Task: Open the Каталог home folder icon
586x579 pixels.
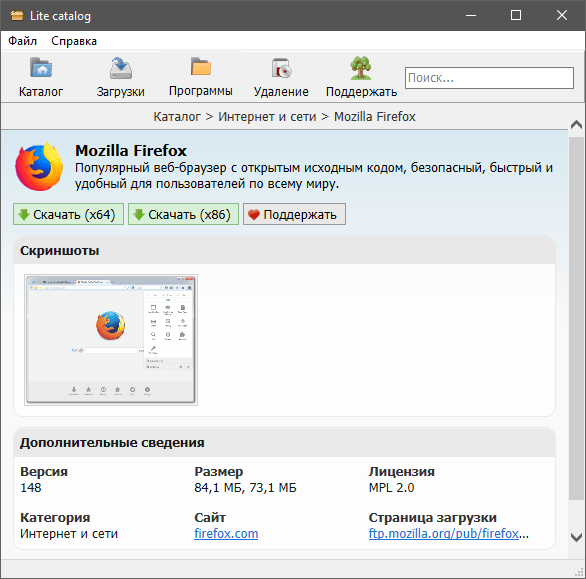Action: (41, 68)
